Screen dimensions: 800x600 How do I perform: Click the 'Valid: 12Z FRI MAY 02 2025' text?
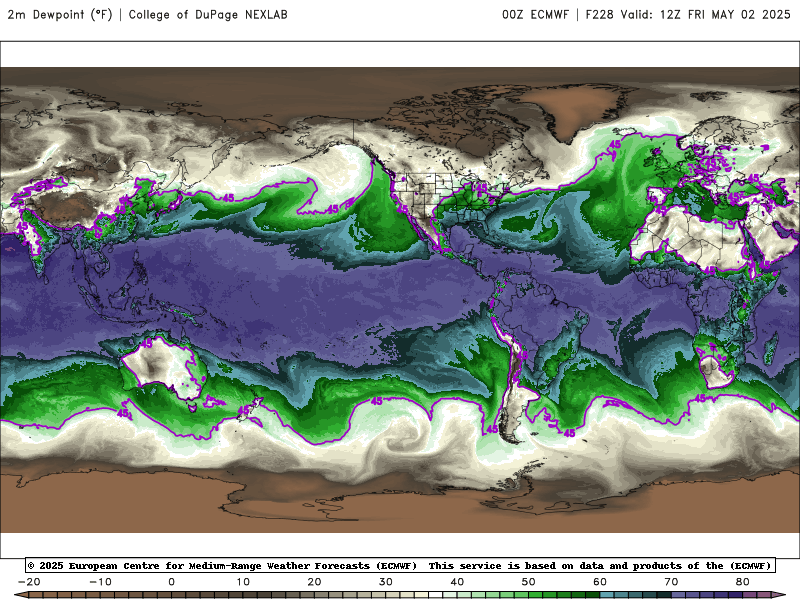[706, 15]
